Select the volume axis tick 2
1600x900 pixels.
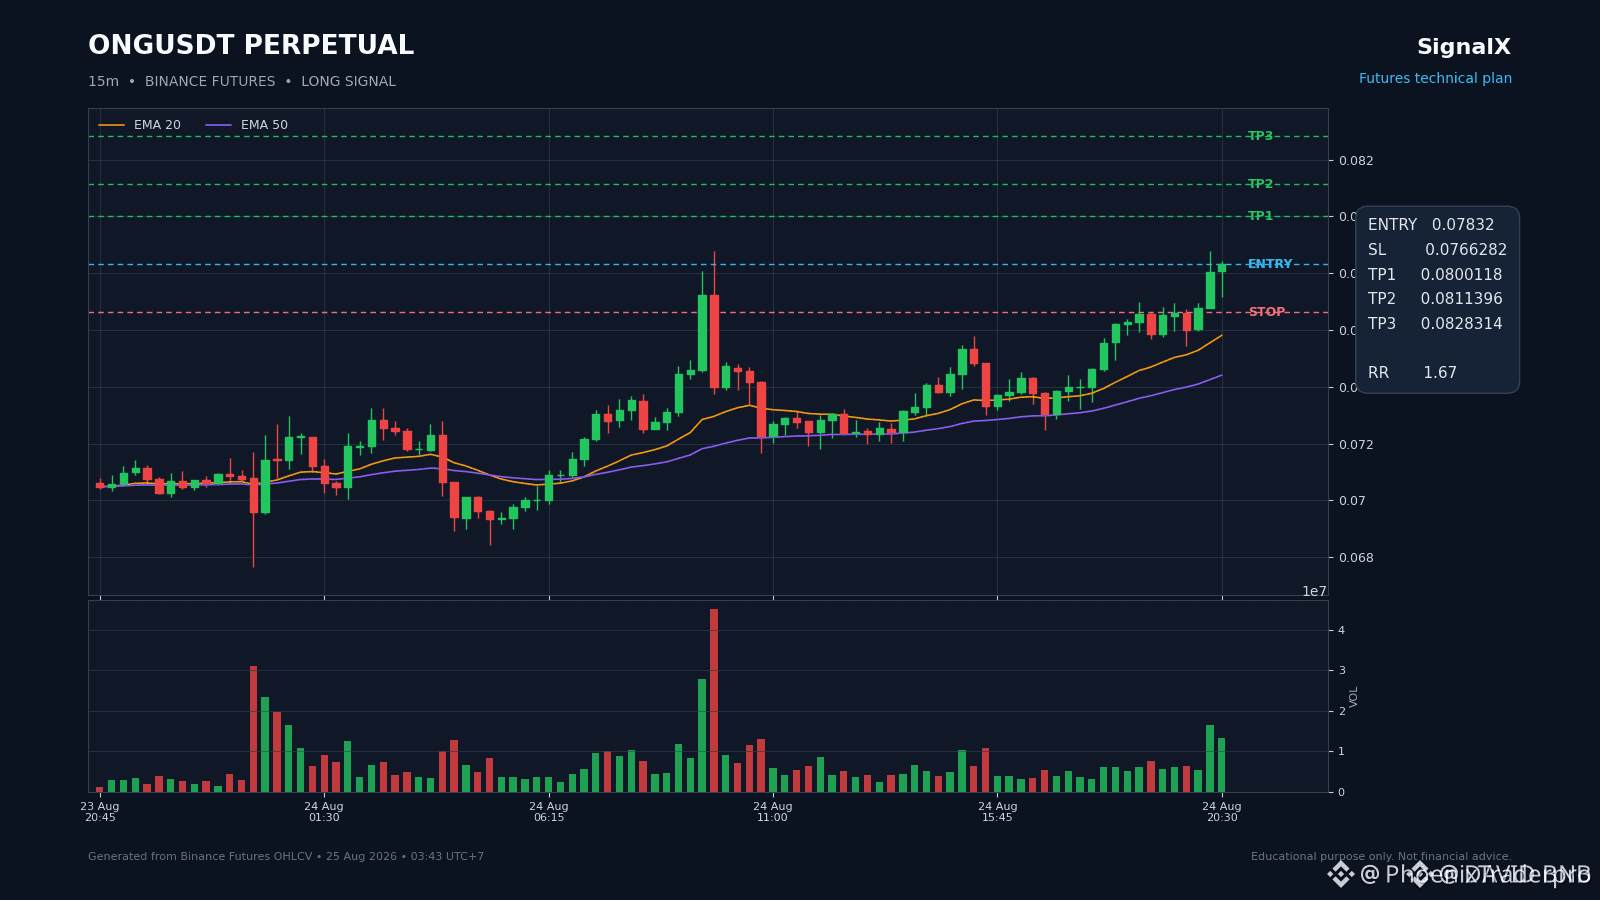coord(1342,711)
